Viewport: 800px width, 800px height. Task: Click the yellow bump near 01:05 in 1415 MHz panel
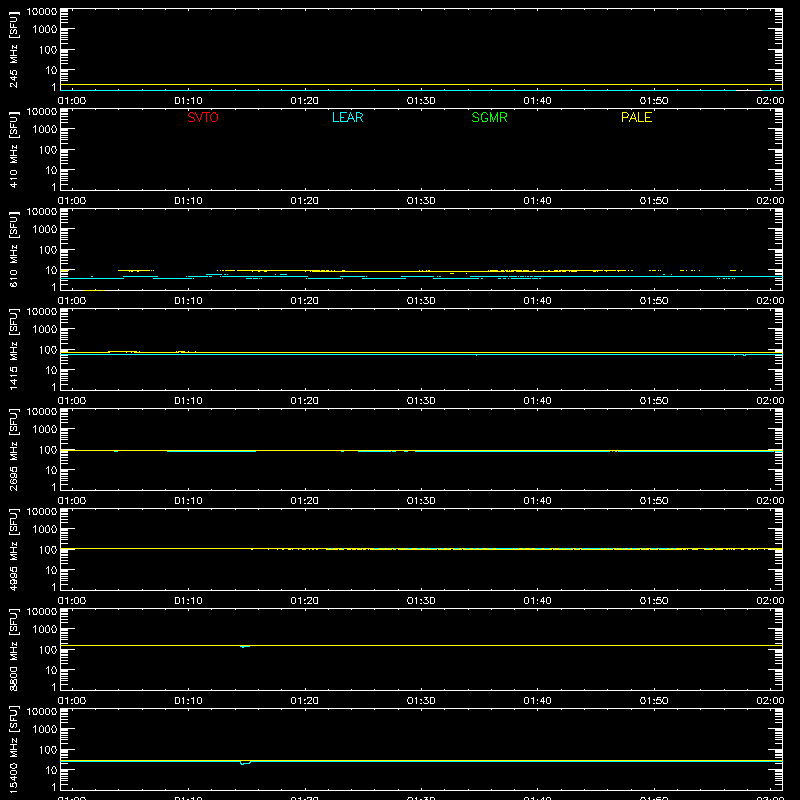click(123, 352)
